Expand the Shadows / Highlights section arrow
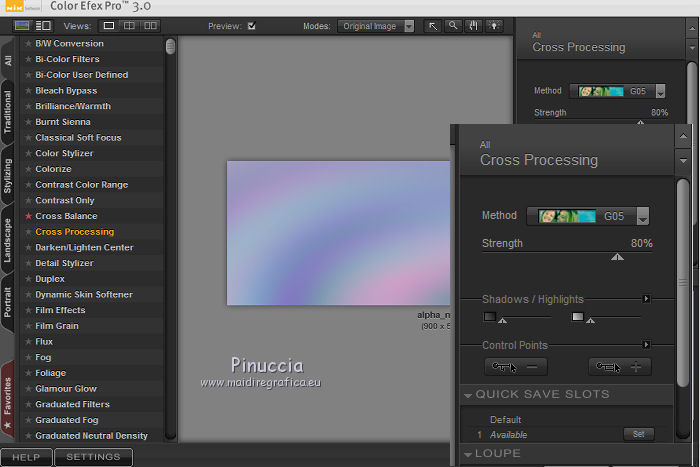 pyautogui.click(x=646, y=299)
